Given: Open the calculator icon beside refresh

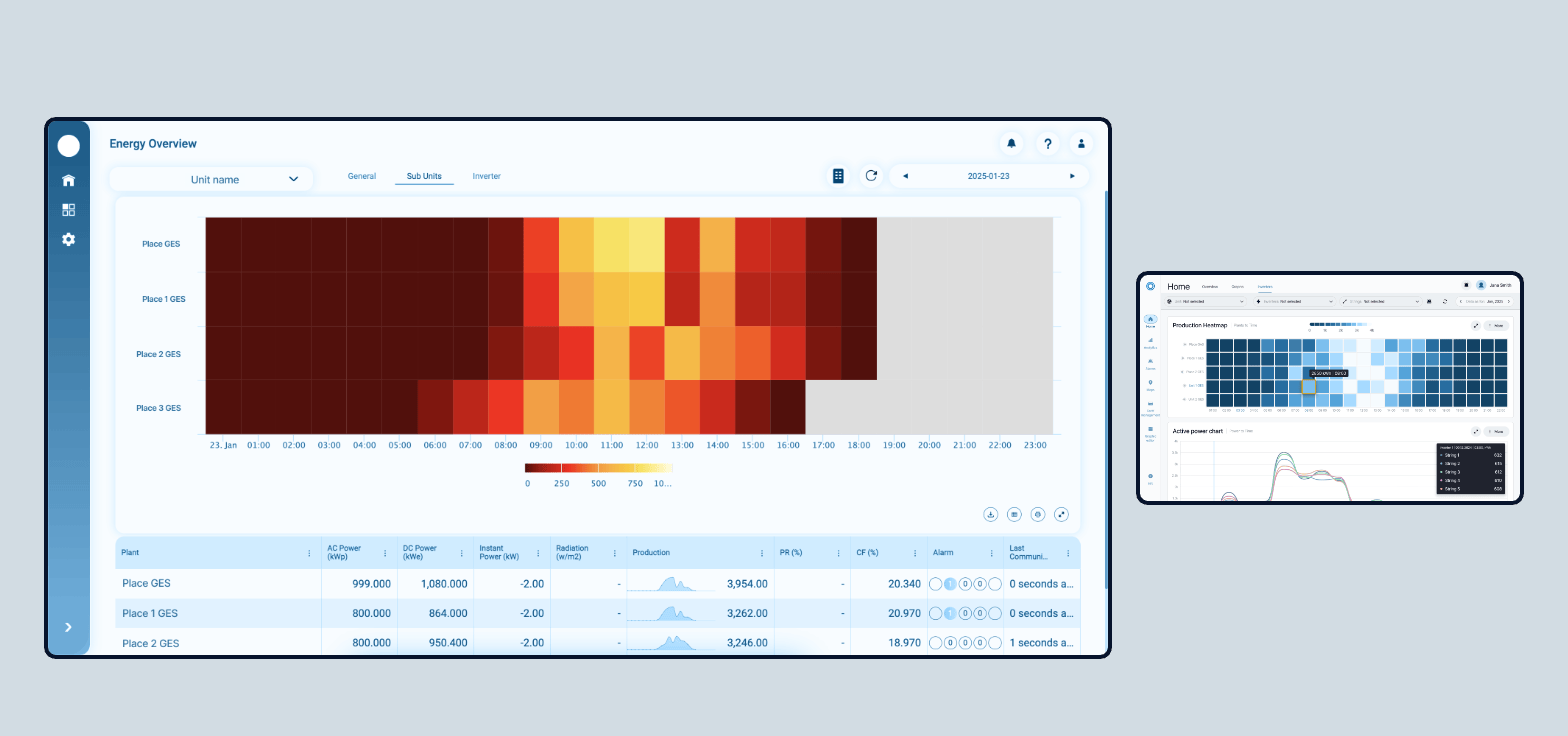Looking at the screenshot, I should (x=838, y=176).
